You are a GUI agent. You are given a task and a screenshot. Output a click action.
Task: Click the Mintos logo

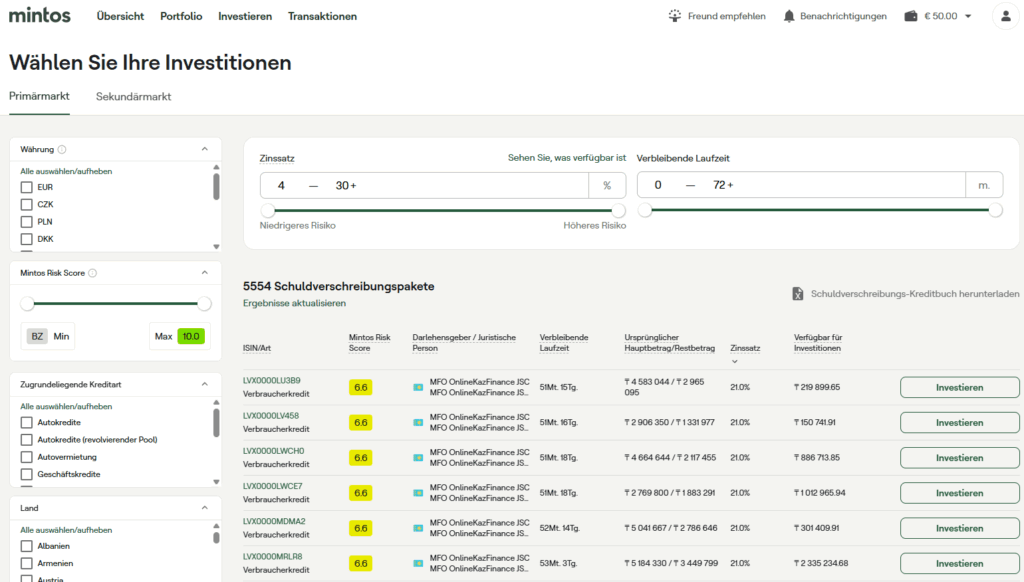pos(40,16)
